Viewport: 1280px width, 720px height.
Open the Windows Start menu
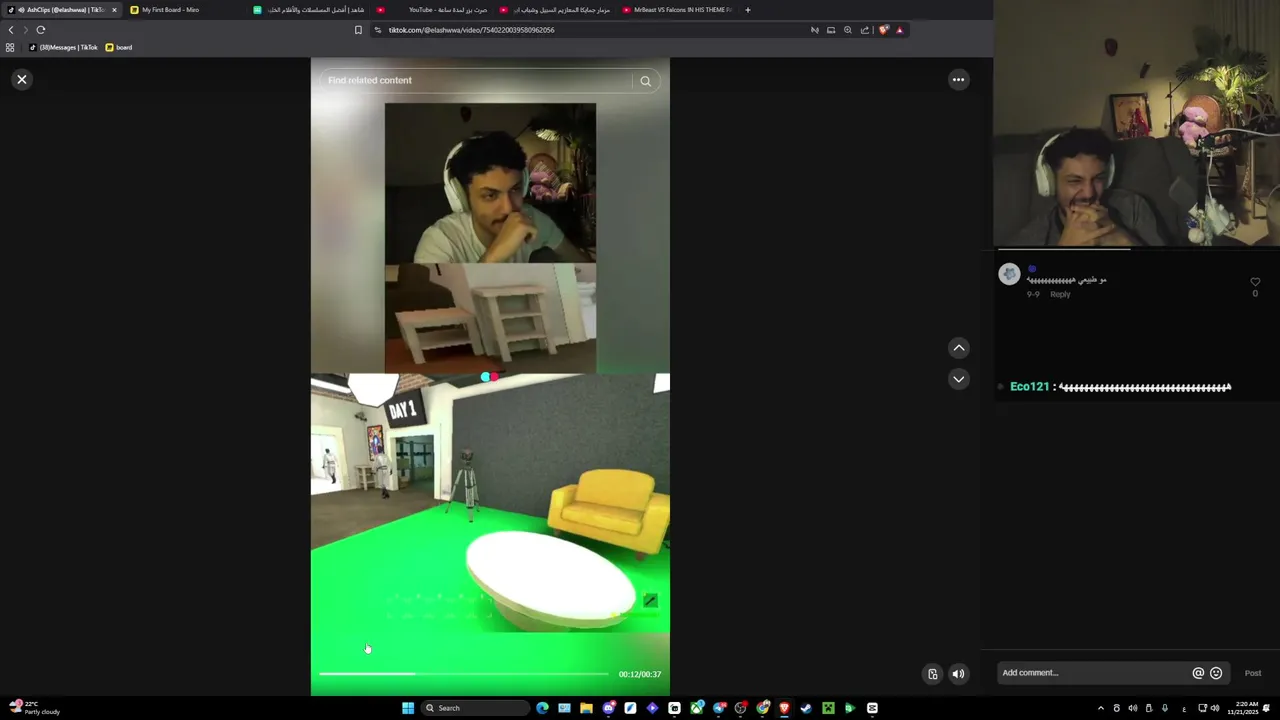pyautogui.click(x=408, y=708)
